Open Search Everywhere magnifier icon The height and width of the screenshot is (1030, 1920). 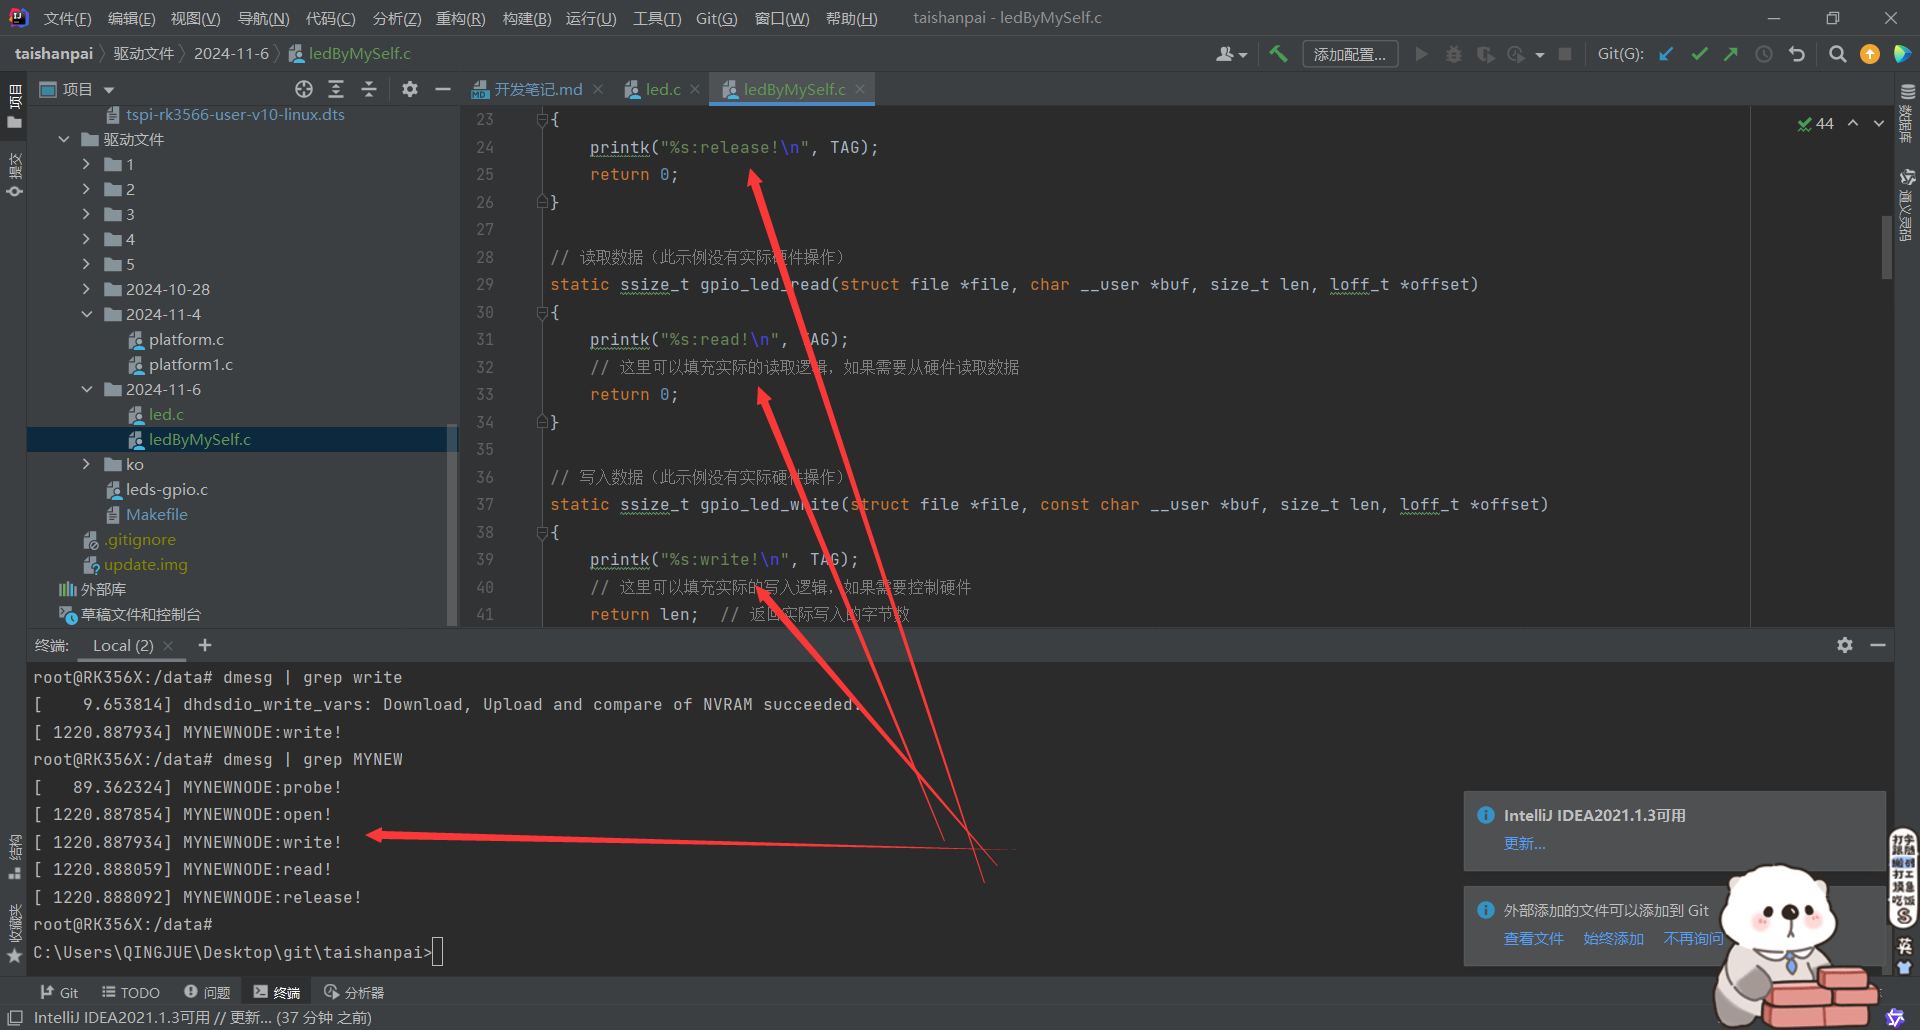1837,54
